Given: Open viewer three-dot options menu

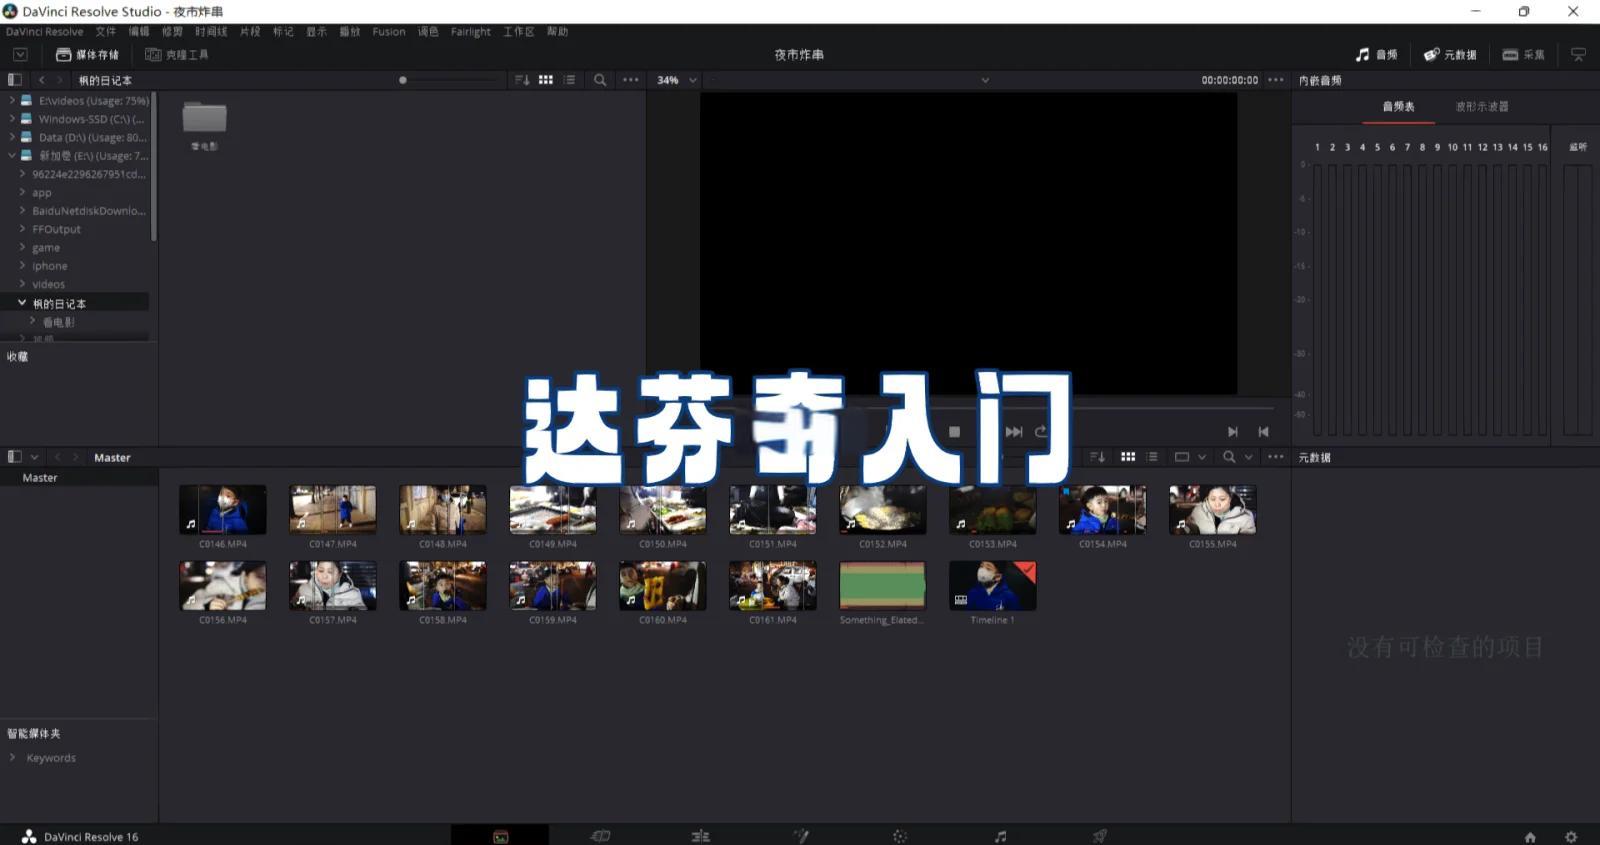Looking at the screenshot, I should point(1276,80).
